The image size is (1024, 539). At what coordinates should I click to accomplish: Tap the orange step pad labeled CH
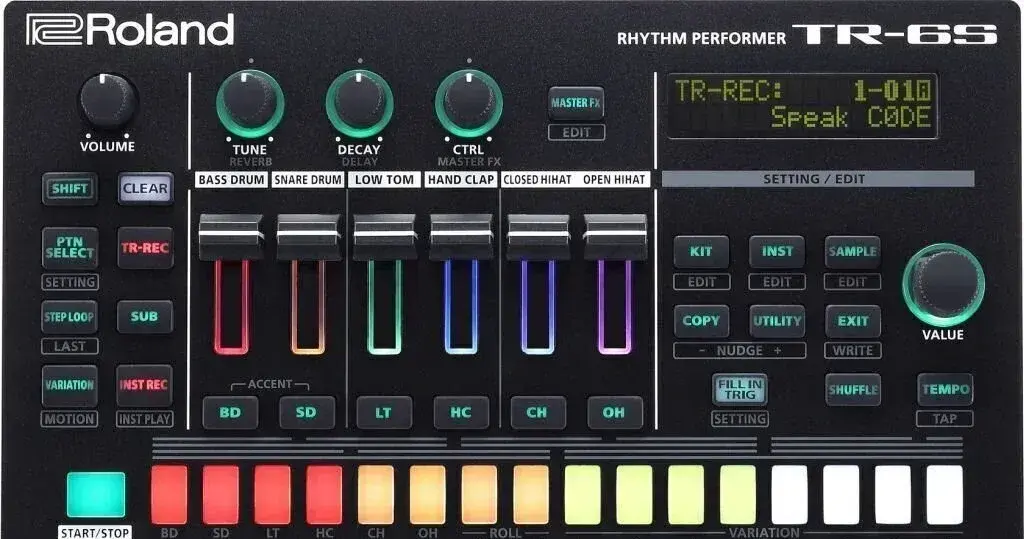[x=376, y=495]
